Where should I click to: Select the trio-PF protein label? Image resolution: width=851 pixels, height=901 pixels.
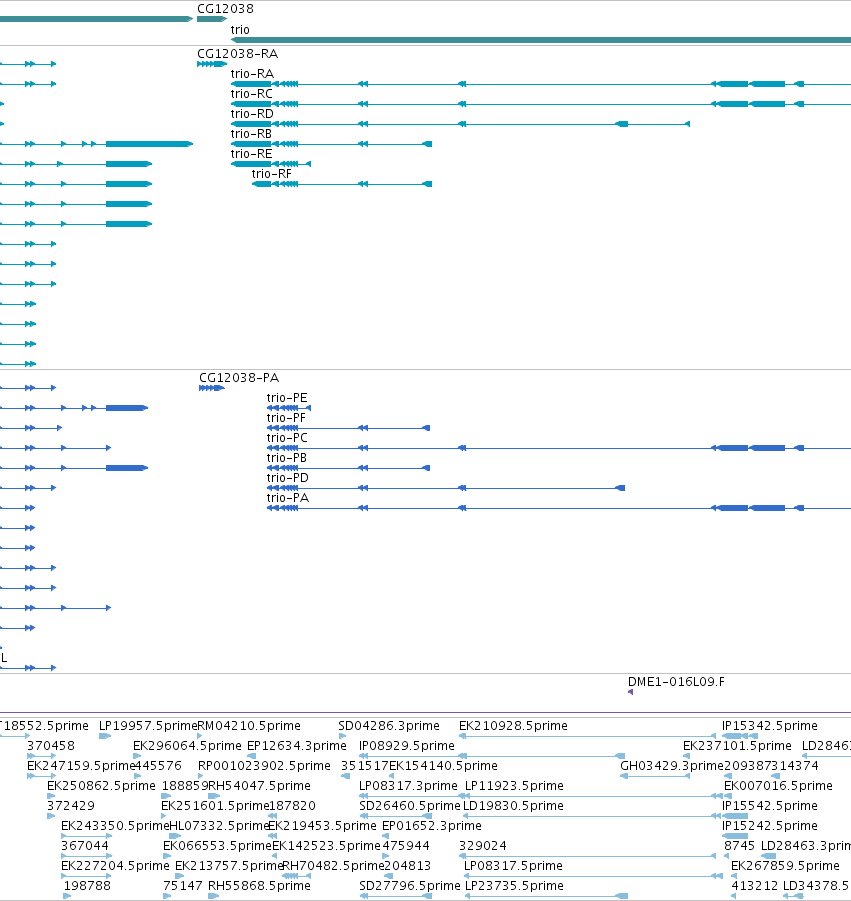pos(286,418)
